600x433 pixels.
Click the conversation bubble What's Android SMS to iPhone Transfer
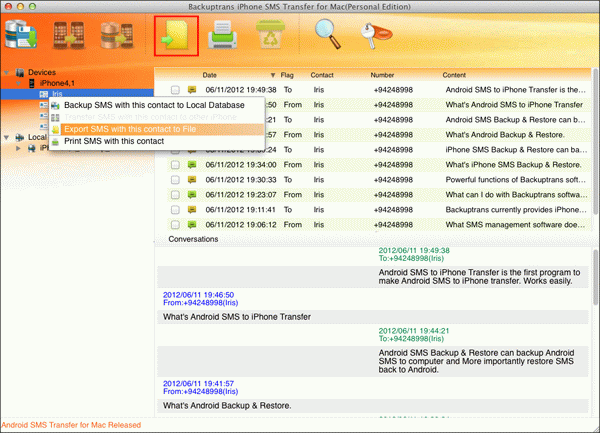(x=373, y=317)
